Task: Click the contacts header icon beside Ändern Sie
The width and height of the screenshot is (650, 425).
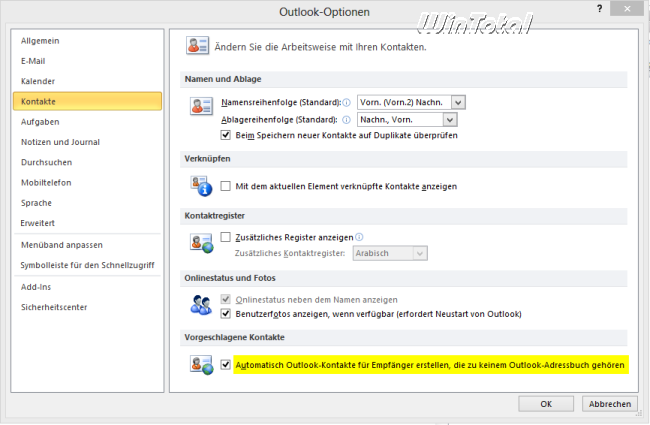Action: pyautogui.click(x=197, y=46)
